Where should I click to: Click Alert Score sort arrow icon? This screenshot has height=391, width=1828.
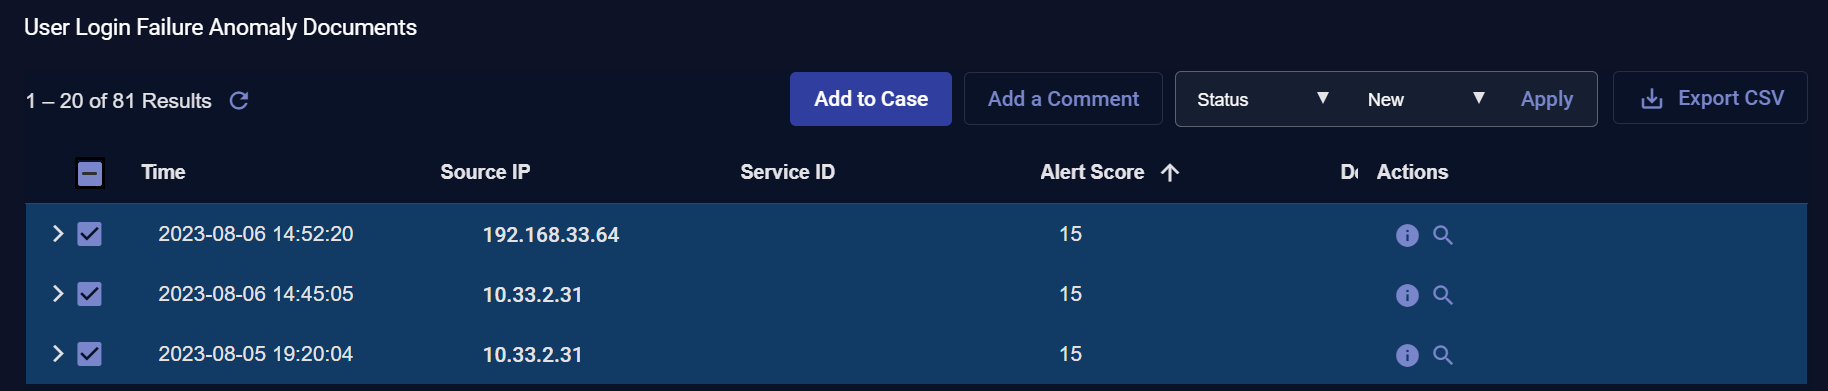(x=1170, y=172)
